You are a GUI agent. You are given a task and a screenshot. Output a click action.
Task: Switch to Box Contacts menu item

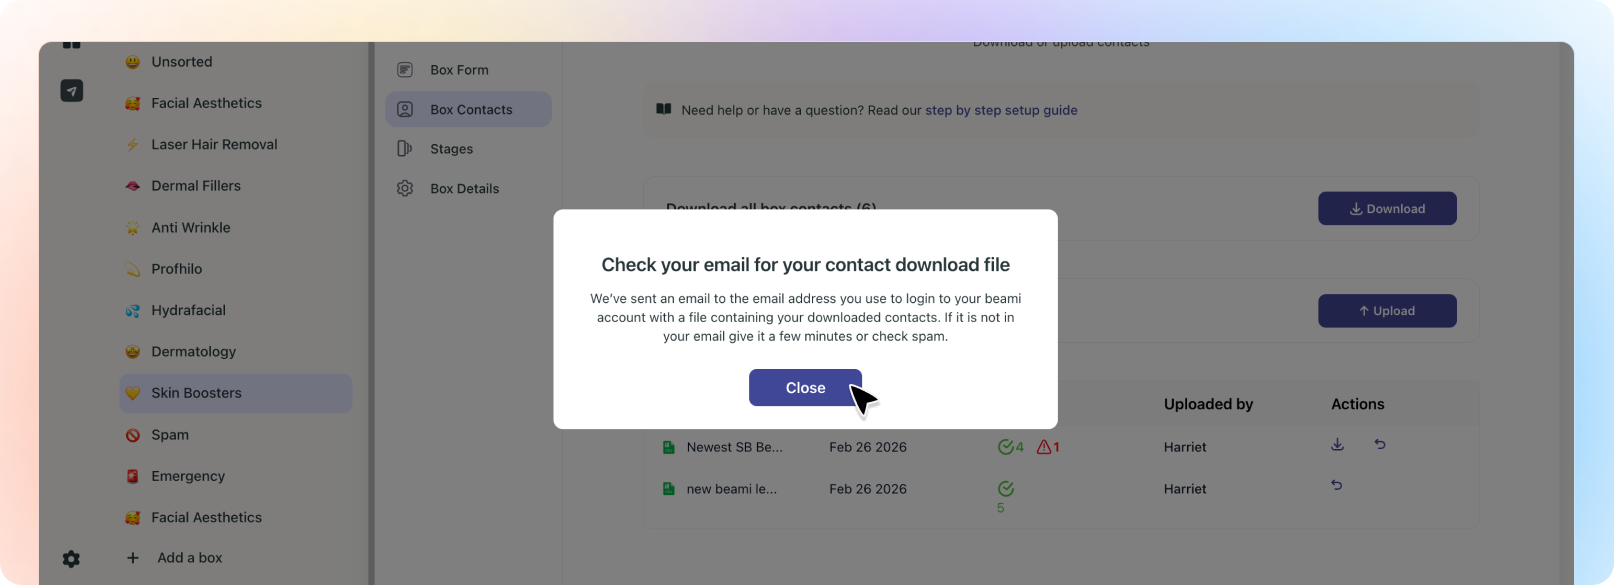pos(470,110)
